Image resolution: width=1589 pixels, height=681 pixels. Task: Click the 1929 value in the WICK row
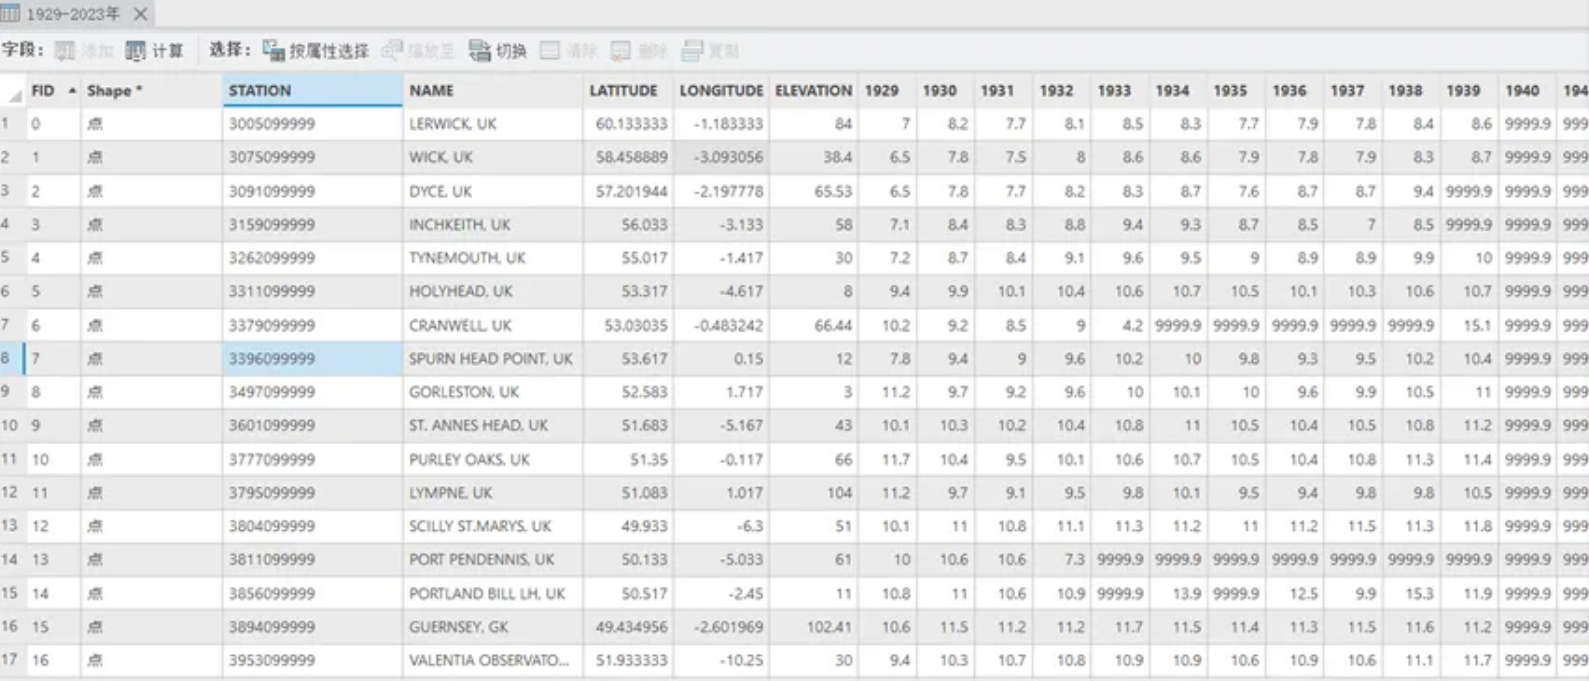(886, 157)
